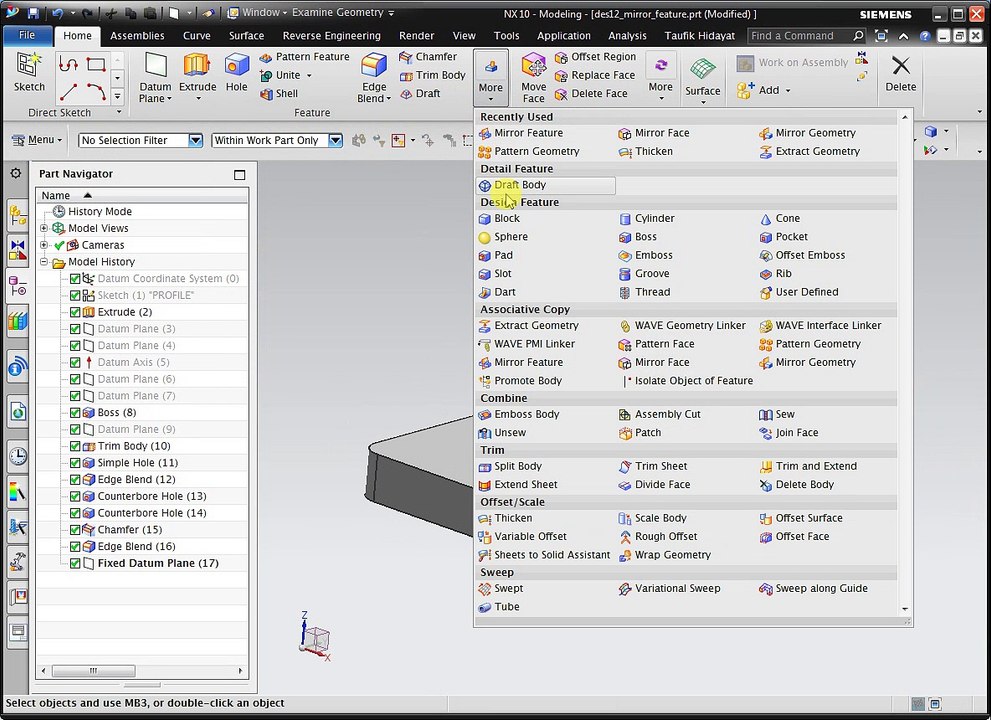Collapse the Model History node
Image resolution: width=991 pixels, height=720 pixels.
(x=44, y=262)
